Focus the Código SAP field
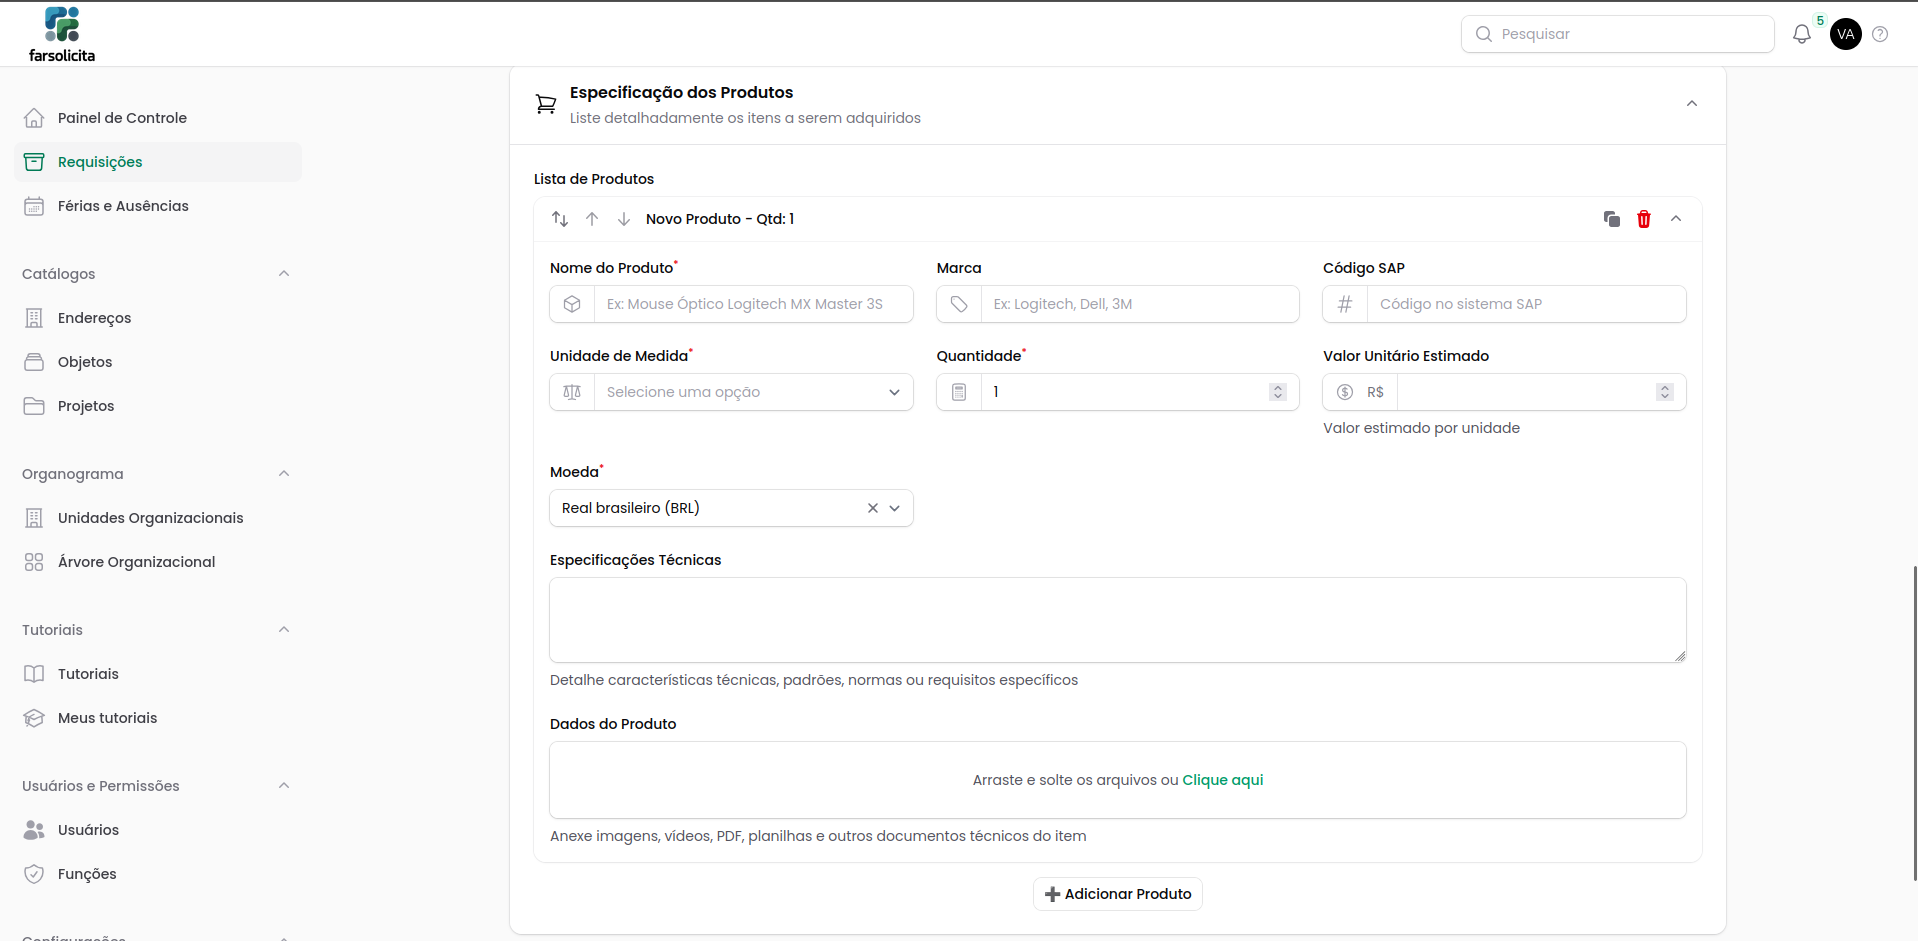The image size is (1923, 941). click(x=1504, y=304)
